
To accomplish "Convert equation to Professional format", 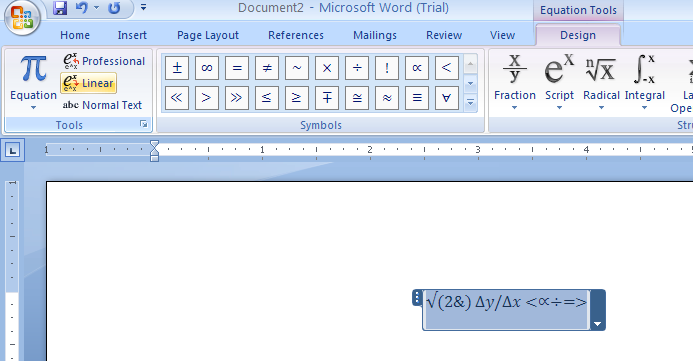I will pyautogui.click(x=104, y=61).
